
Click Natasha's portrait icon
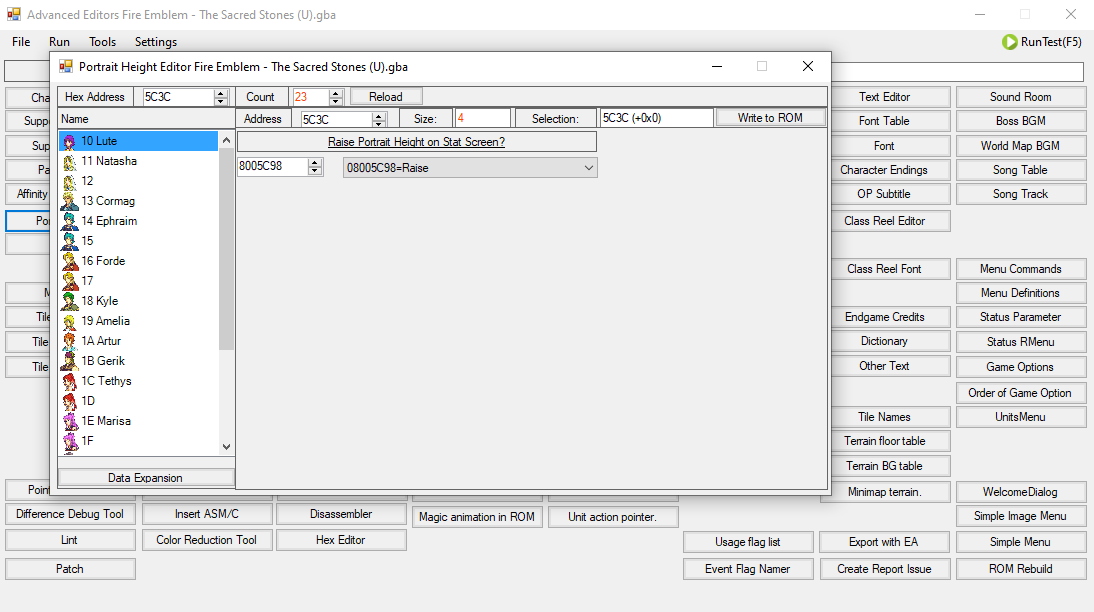[69, 161]
